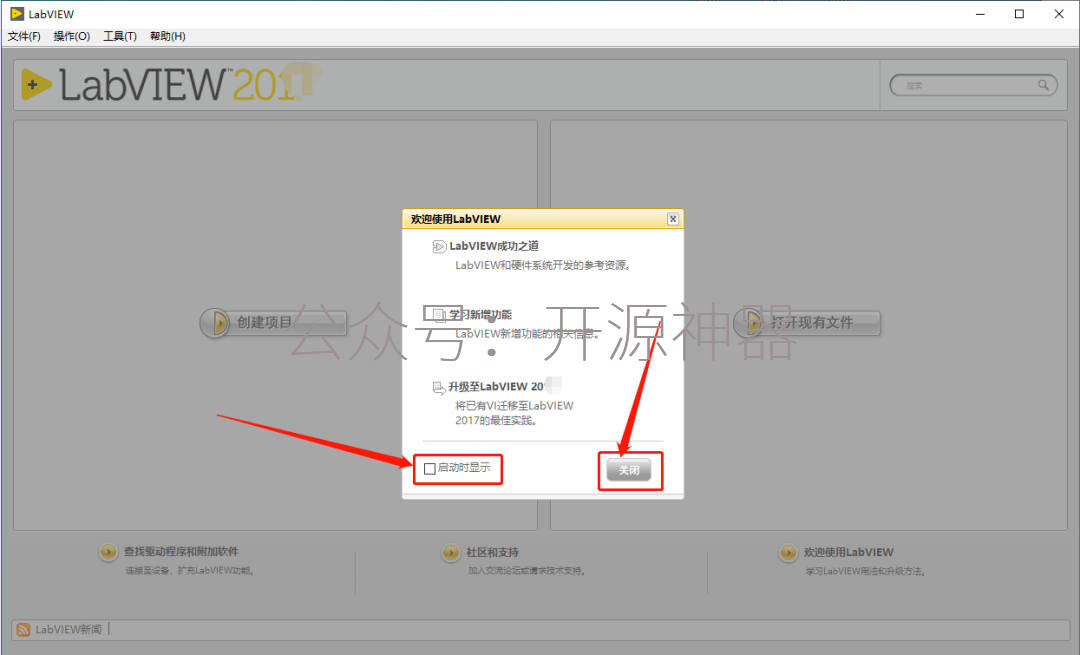Screen dimensions: 1080x655
Task: Click the LabVIEW新闻 label
Action: pos(68,630)
